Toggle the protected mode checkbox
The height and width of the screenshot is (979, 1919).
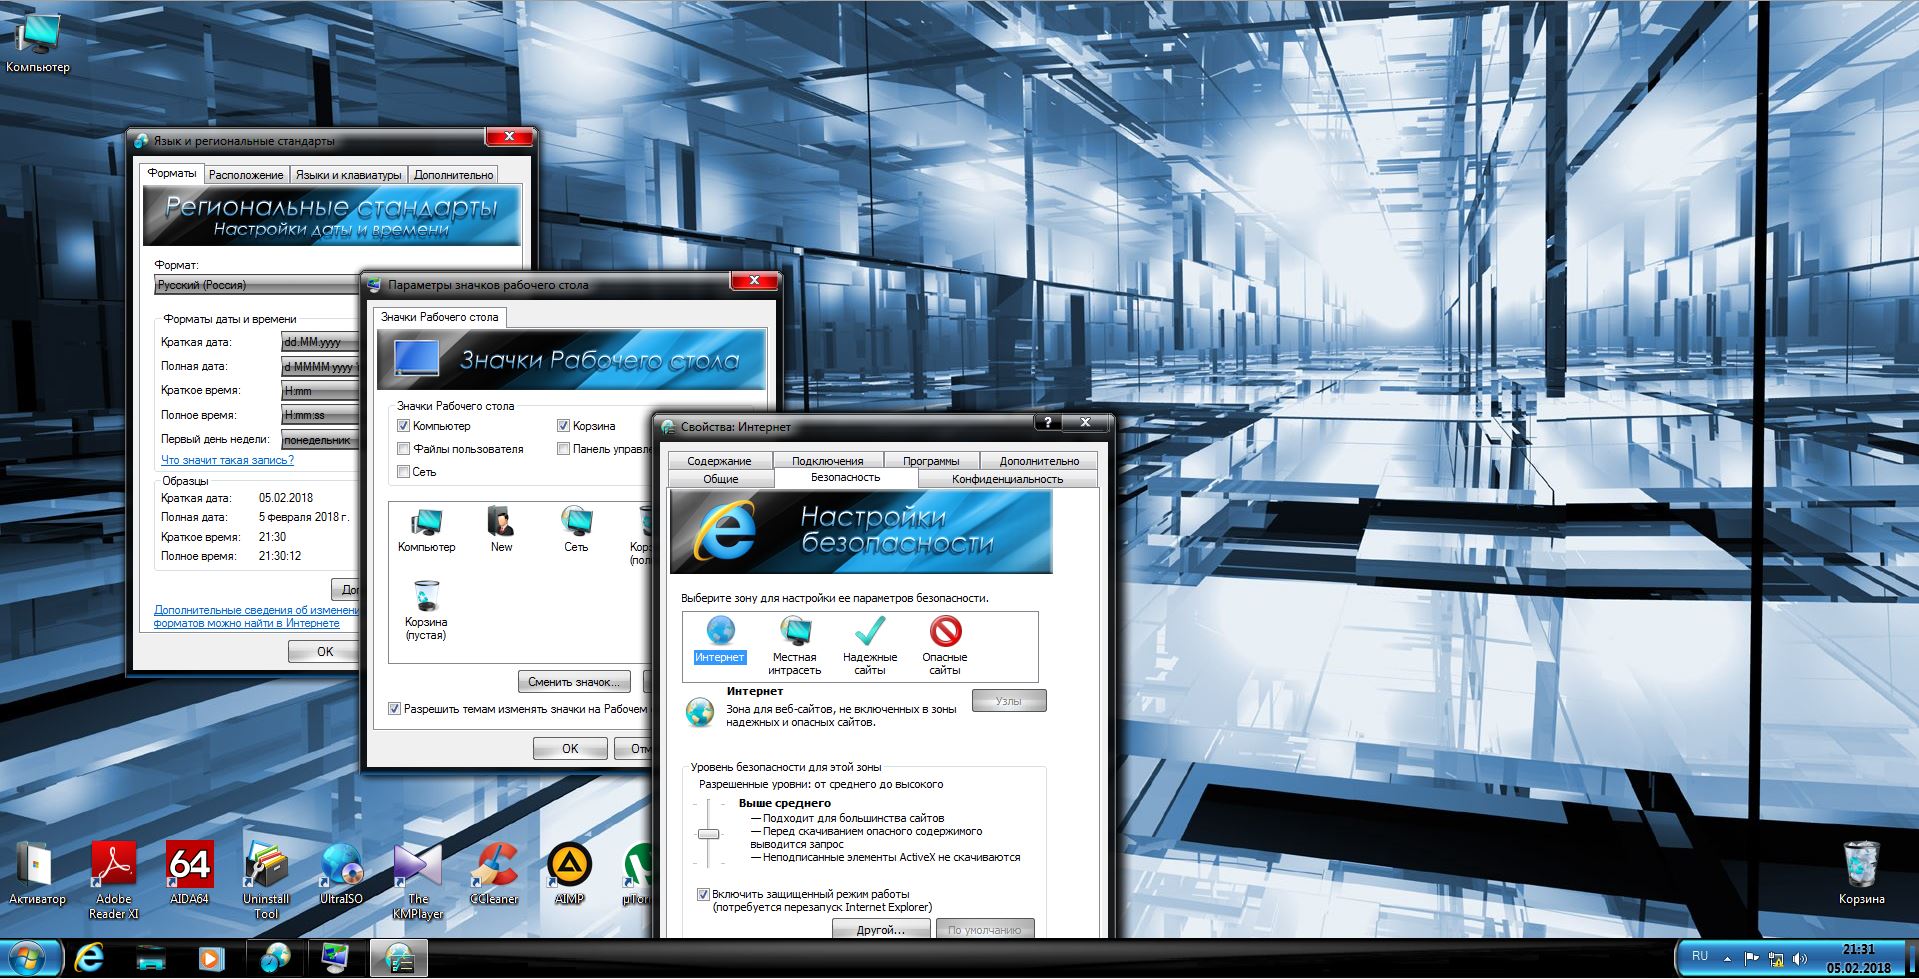pyautogui.click(x=703, y=894)
